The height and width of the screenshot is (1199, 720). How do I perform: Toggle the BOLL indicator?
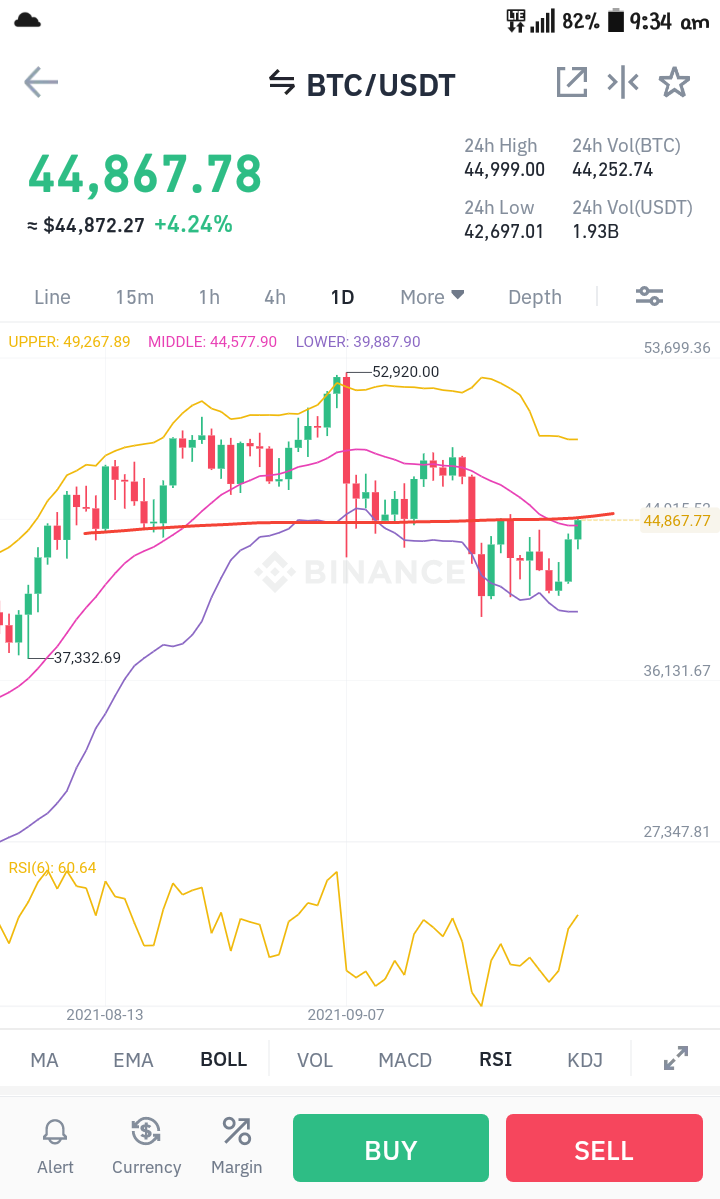(223, 1059)
